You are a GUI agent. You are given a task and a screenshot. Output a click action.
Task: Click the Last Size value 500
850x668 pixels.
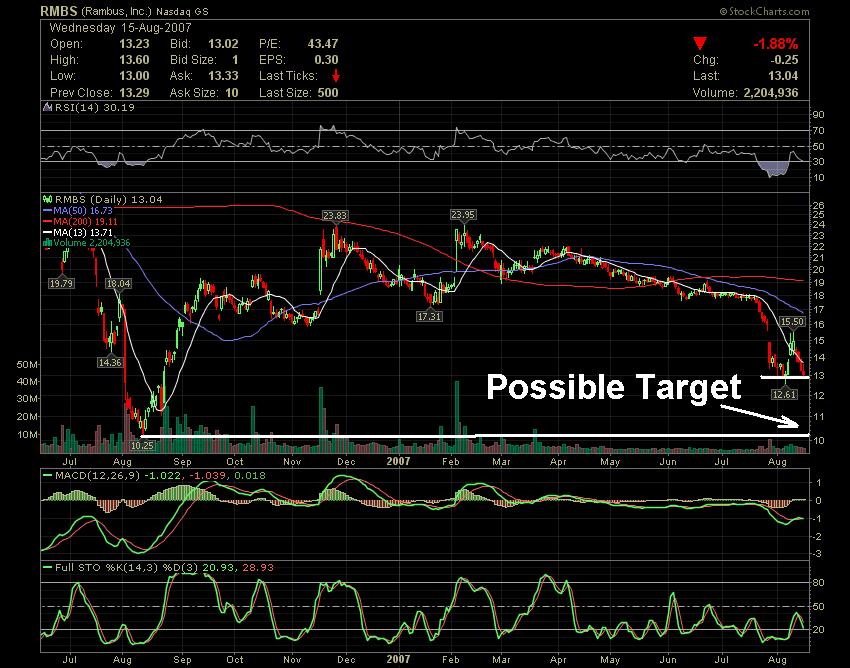pyautogui.click(x=328, y=92)
